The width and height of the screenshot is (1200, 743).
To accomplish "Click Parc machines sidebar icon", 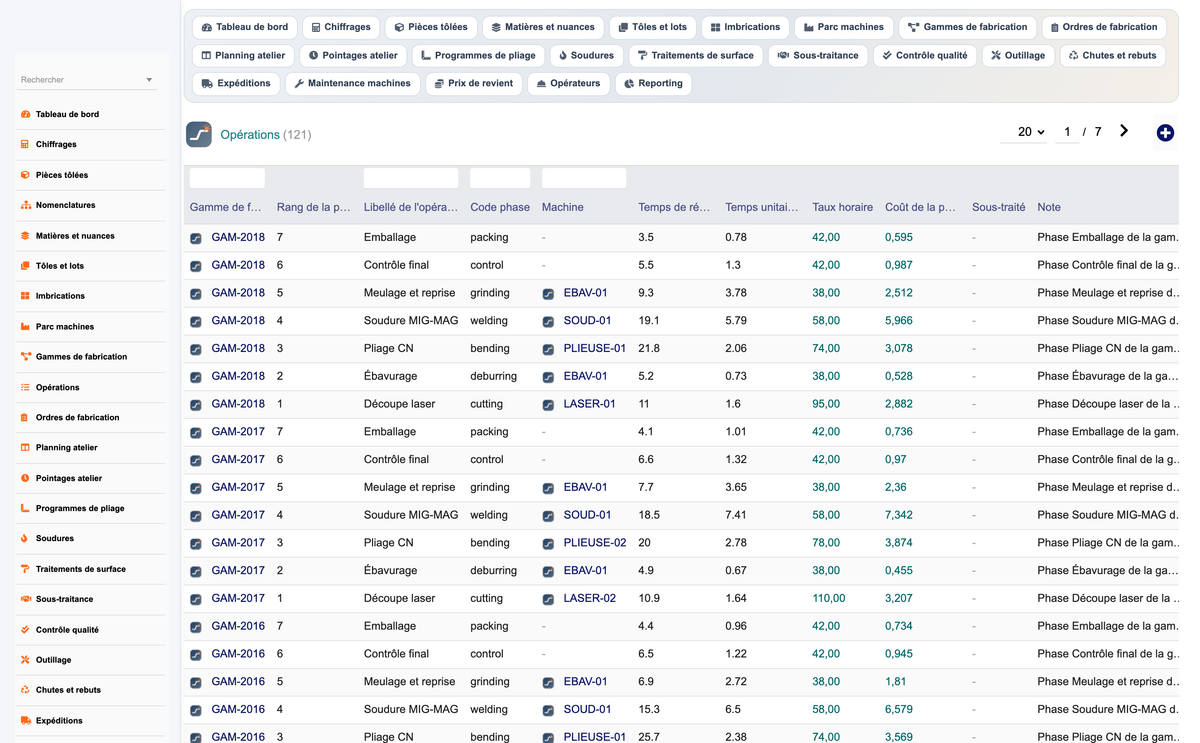I will (25, 327).
